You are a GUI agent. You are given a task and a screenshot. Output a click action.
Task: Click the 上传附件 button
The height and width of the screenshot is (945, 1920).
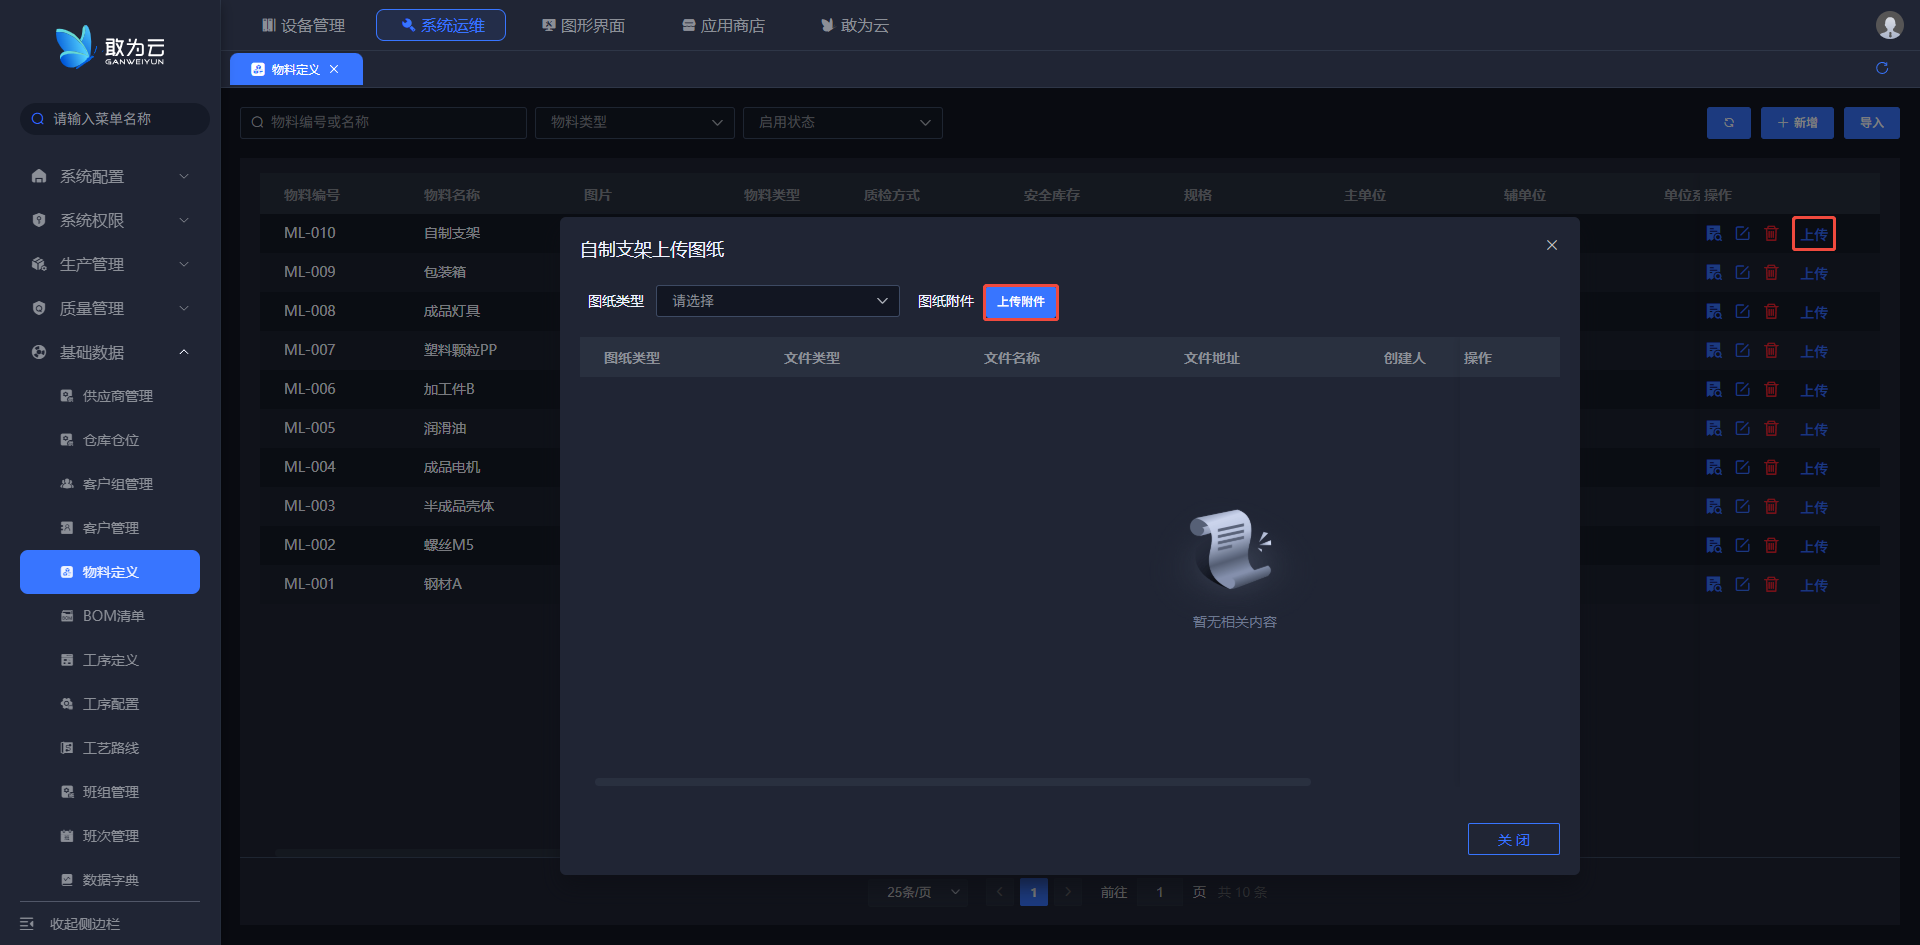[x=1021, y=302]
